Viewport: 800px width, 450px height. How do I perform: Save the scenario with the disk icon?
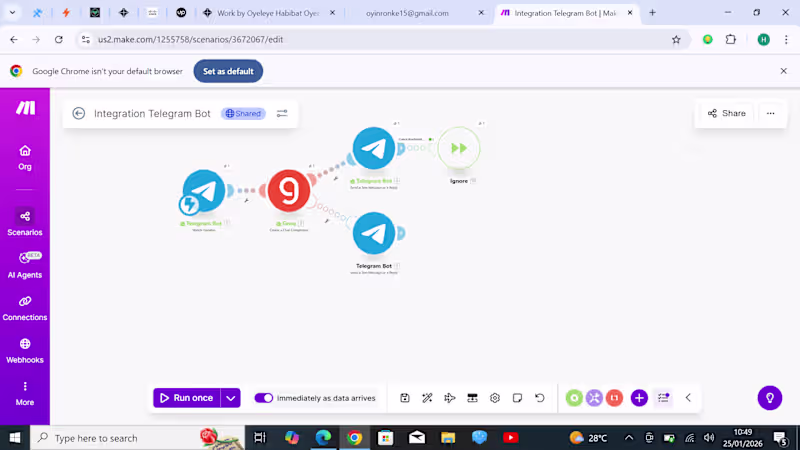(x=405, y=398)
